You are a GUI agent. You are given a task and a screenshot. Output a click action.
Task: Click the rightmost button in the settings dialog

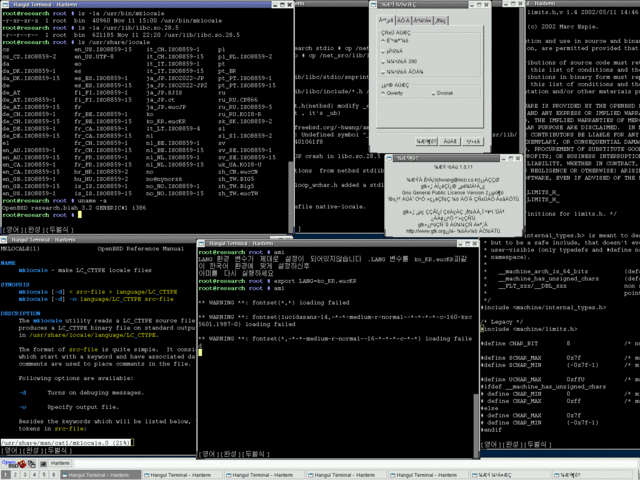(473, 141)
